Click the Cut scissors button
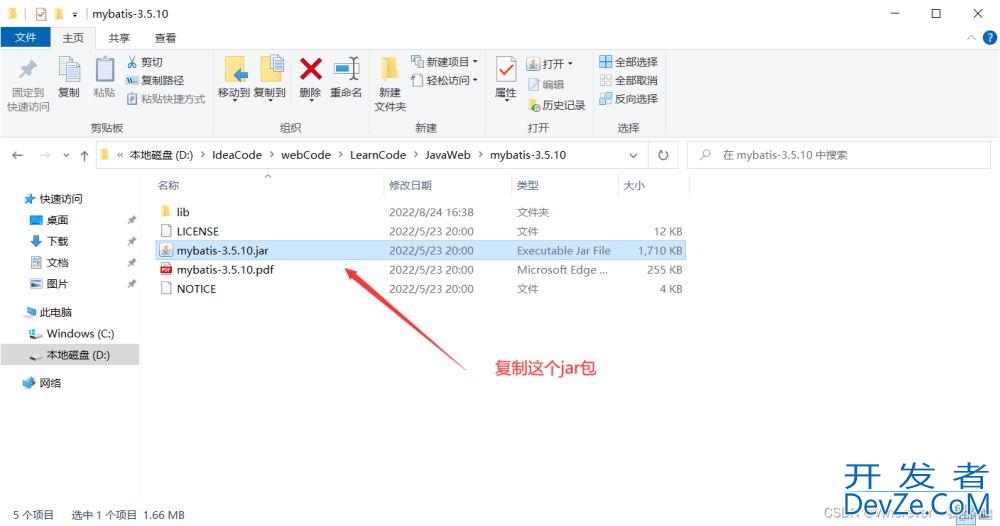Viewport: 1000px width, 526px height. click(145, 62)
